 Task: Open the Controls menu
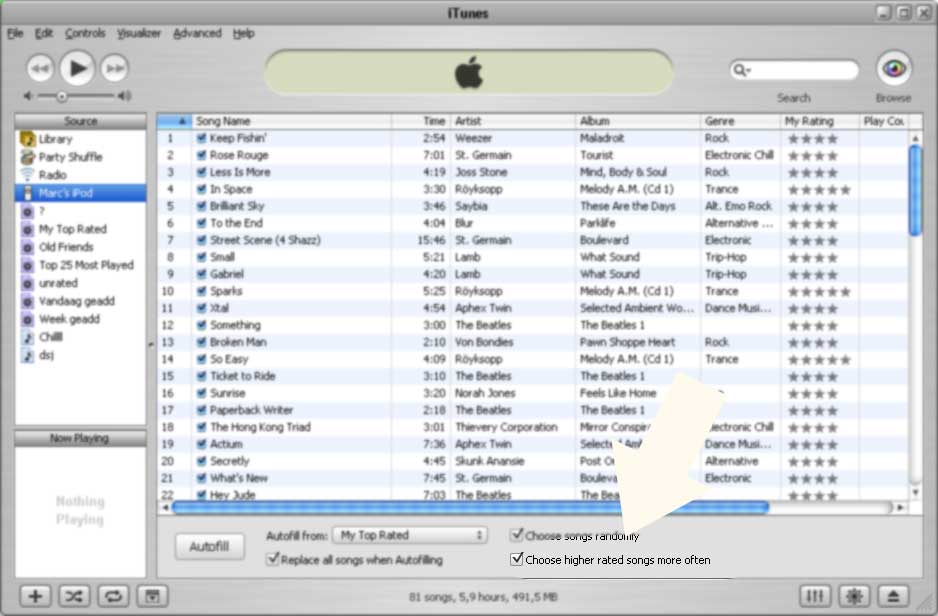click(x=85, y=33)
